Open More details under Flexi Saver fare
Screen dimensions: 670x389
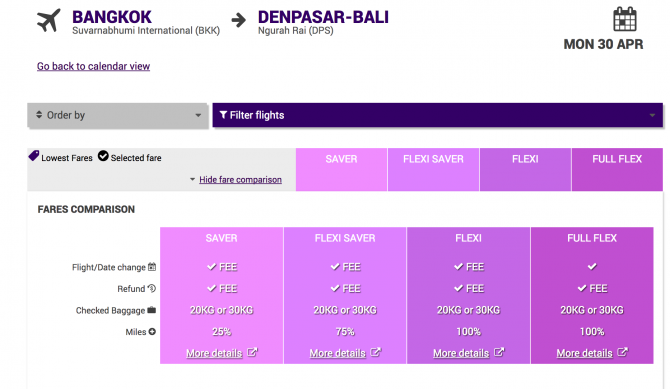pyautogui.click(x=338, y=353)
